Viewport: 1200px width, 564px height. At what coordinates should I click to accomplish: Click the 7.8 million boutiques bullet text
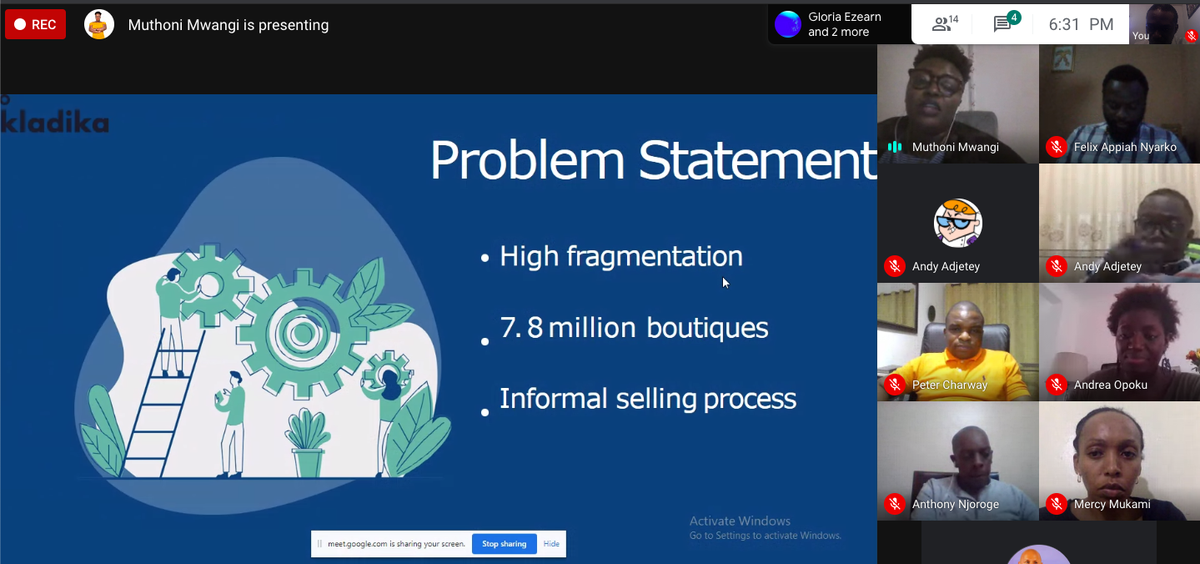[x=634, y=328]
